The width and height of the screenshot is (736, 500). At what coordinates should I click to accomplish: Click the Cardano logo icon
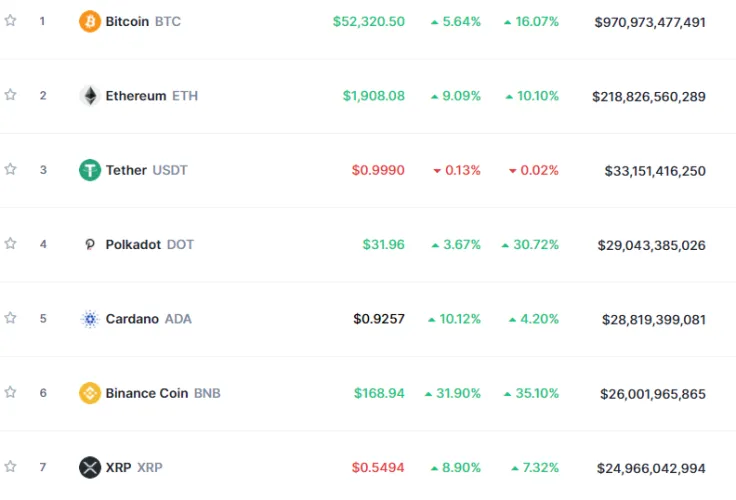[90, 319]
